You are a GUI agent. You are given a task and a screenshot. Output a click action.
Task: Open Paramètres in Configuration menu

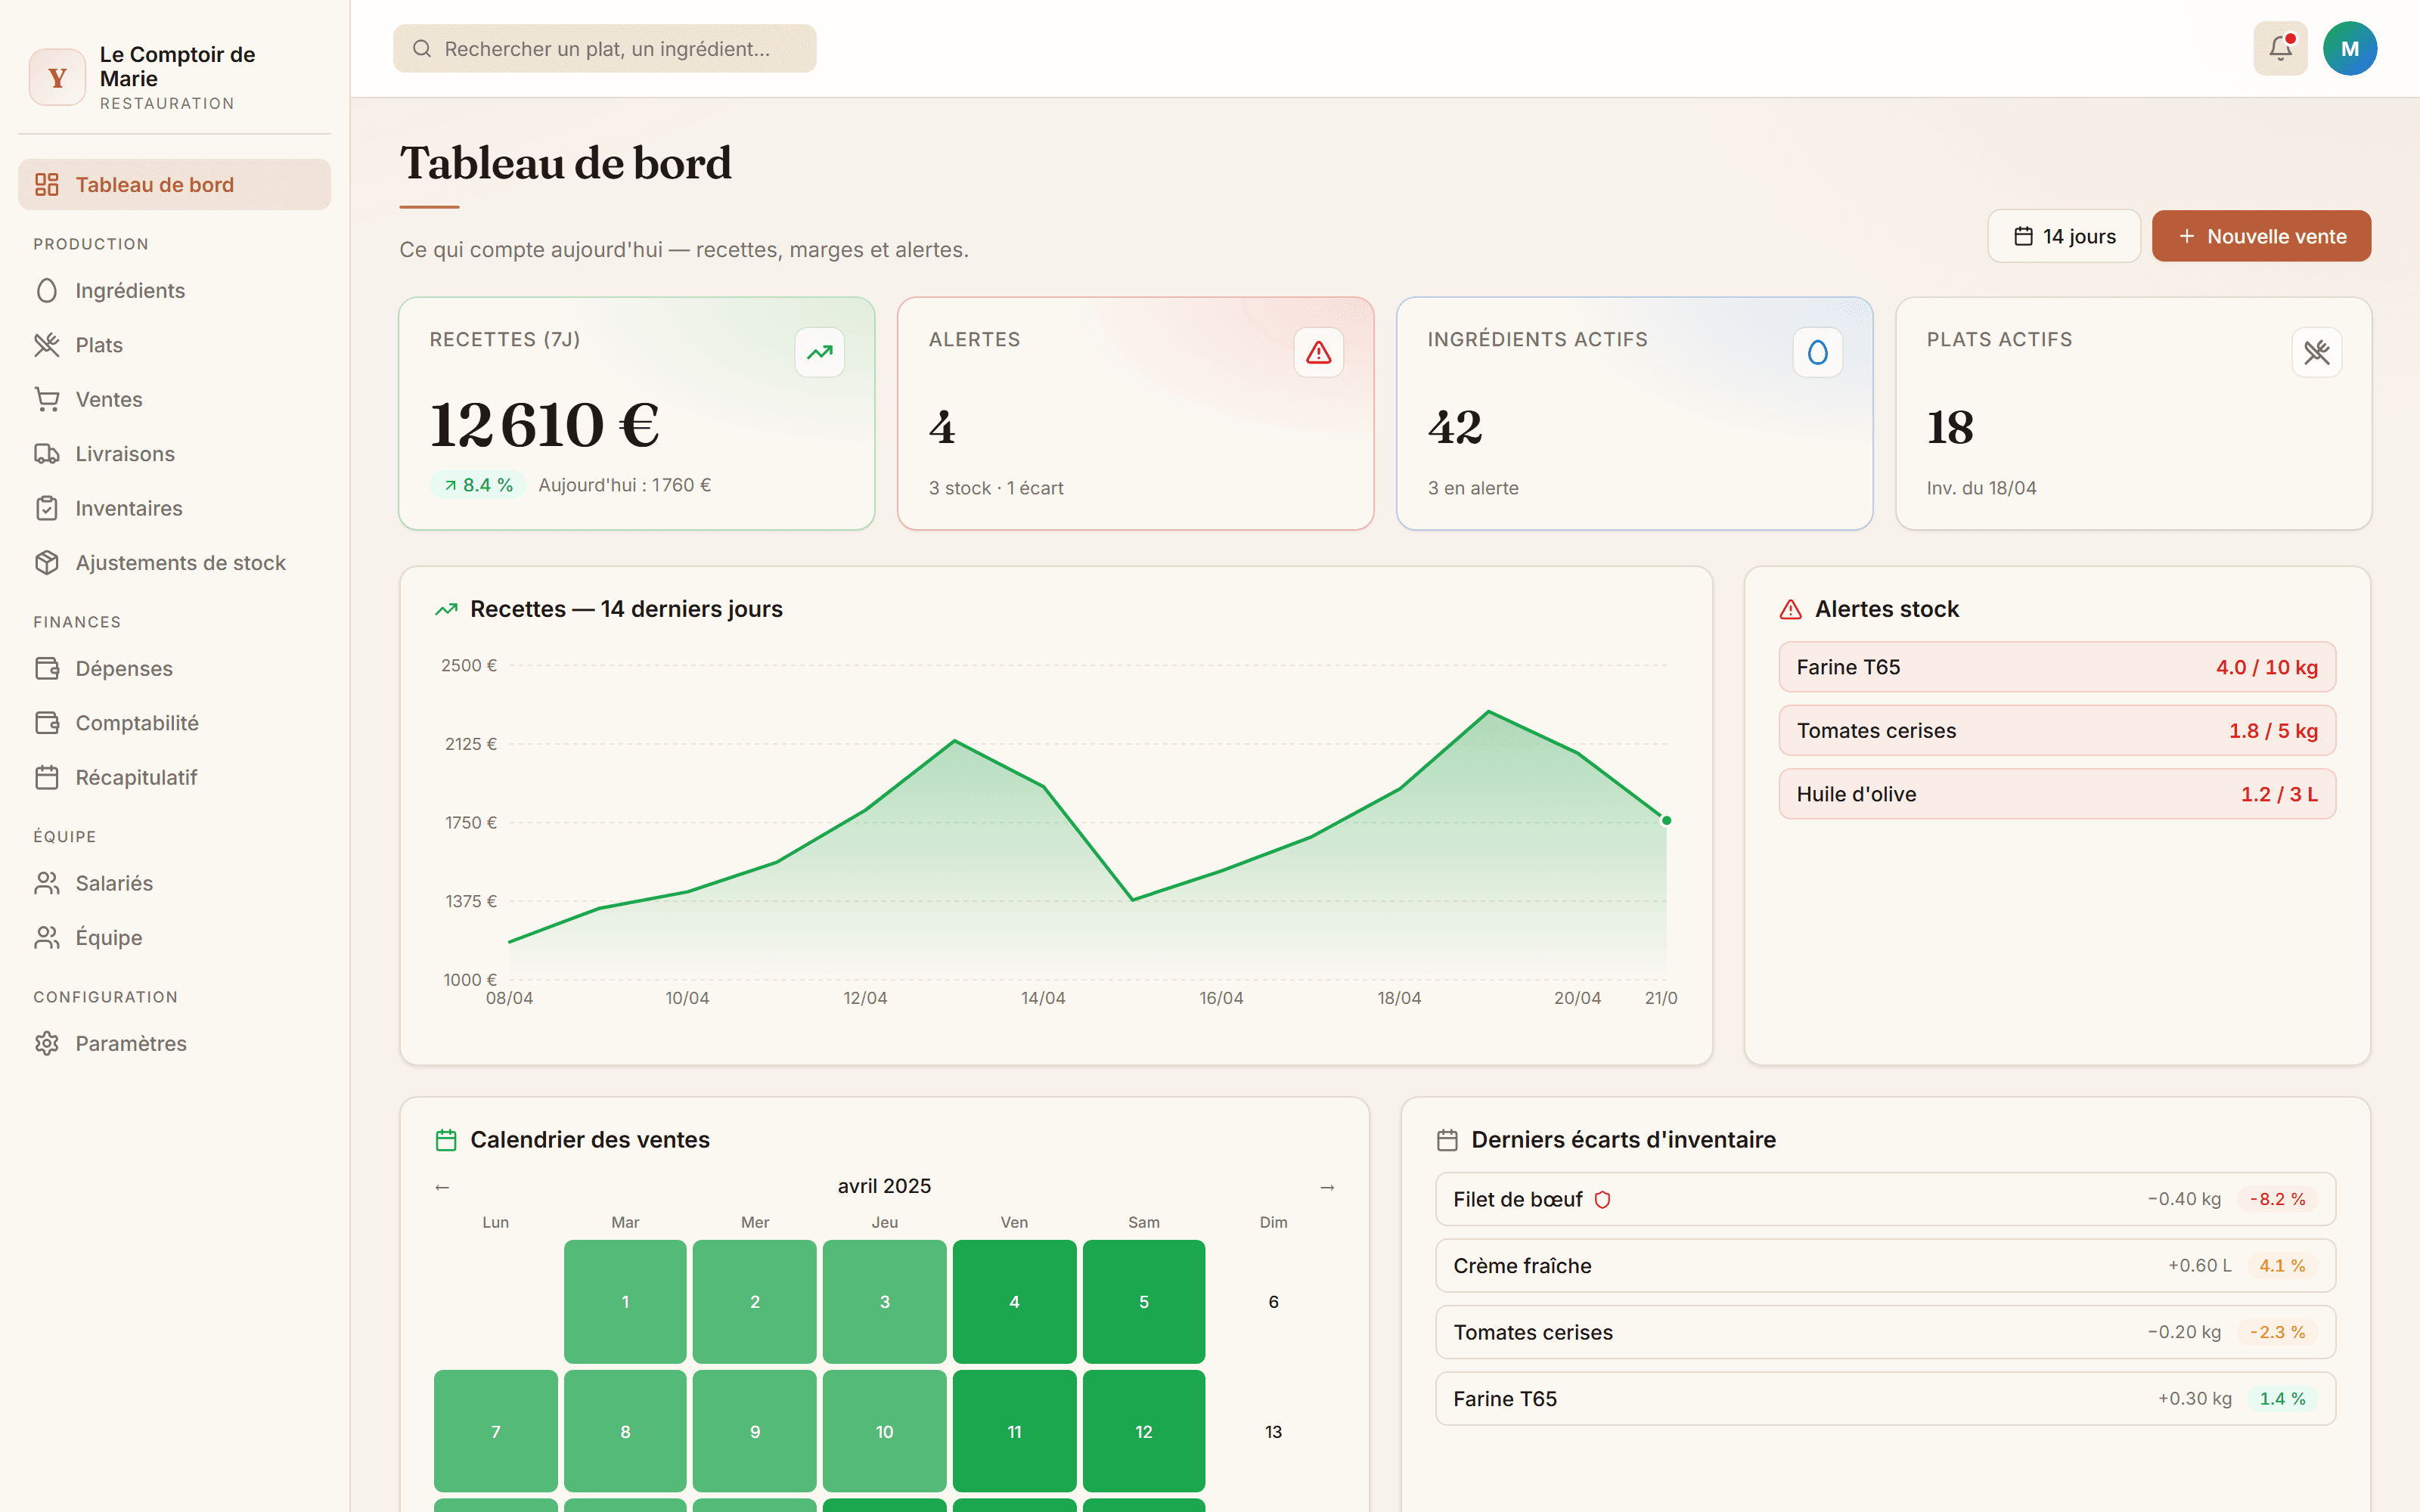coord(175,1044)
